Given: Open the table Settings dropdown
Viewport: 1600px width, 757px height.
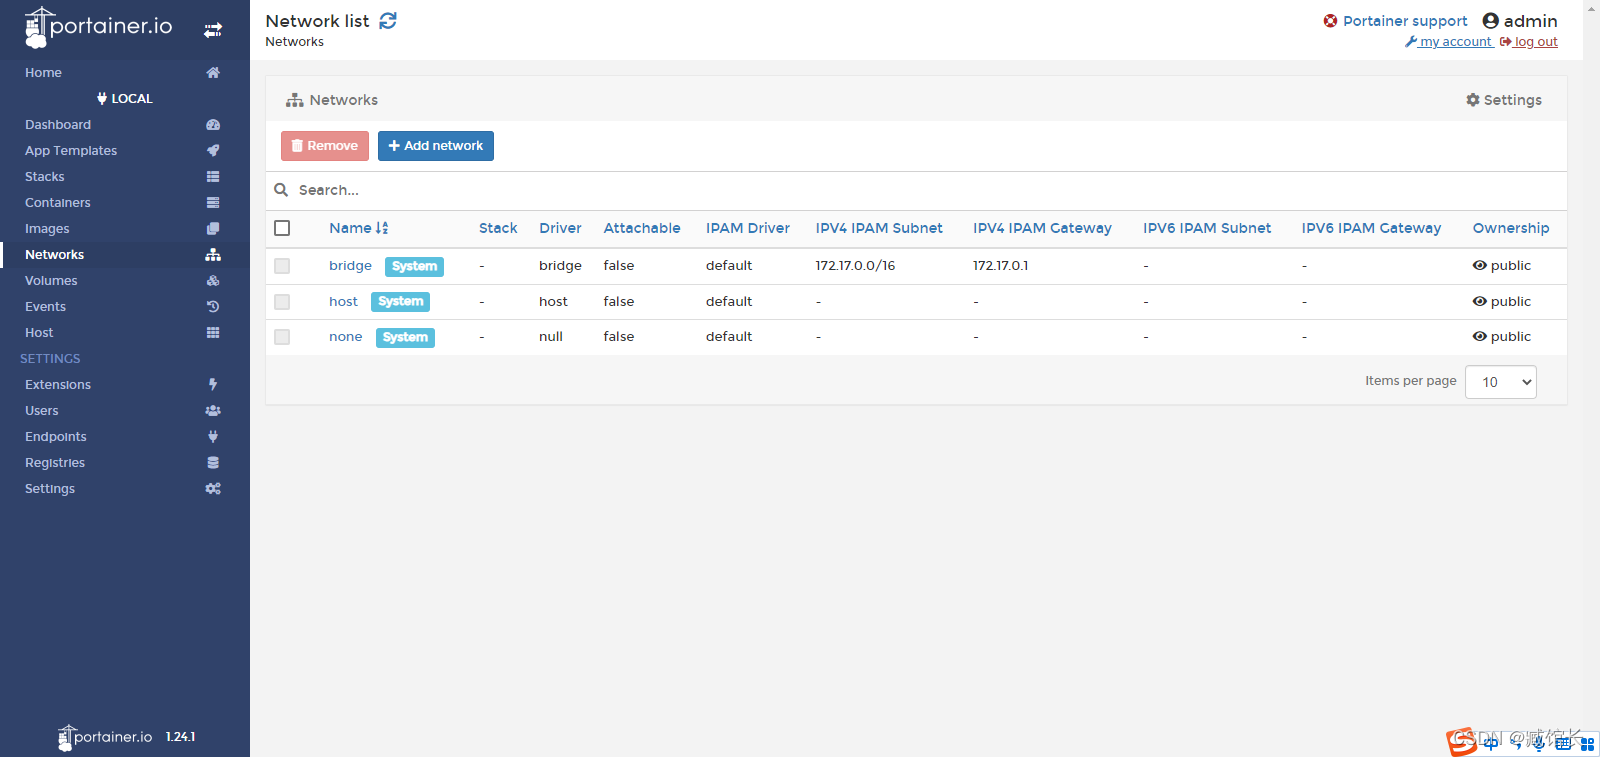Looking at the screenshot, I should [1503, 100].
